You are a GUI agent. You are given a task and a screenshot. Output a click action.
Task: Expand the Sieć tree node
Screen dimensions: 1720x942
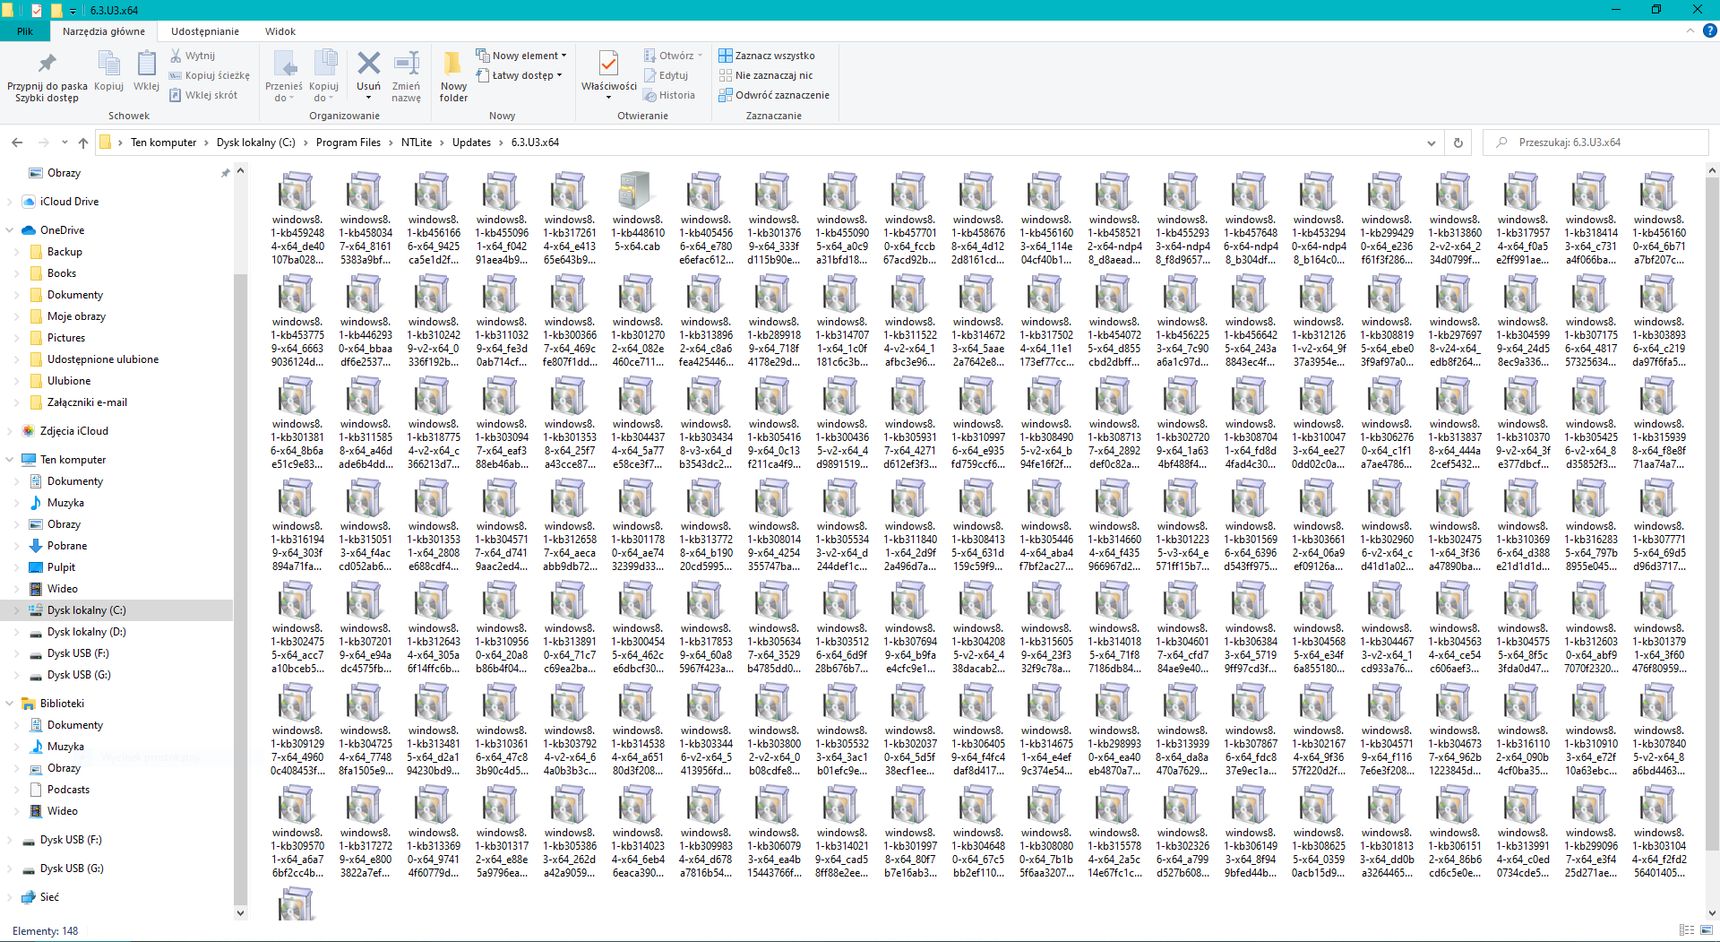tap(10, 898)
